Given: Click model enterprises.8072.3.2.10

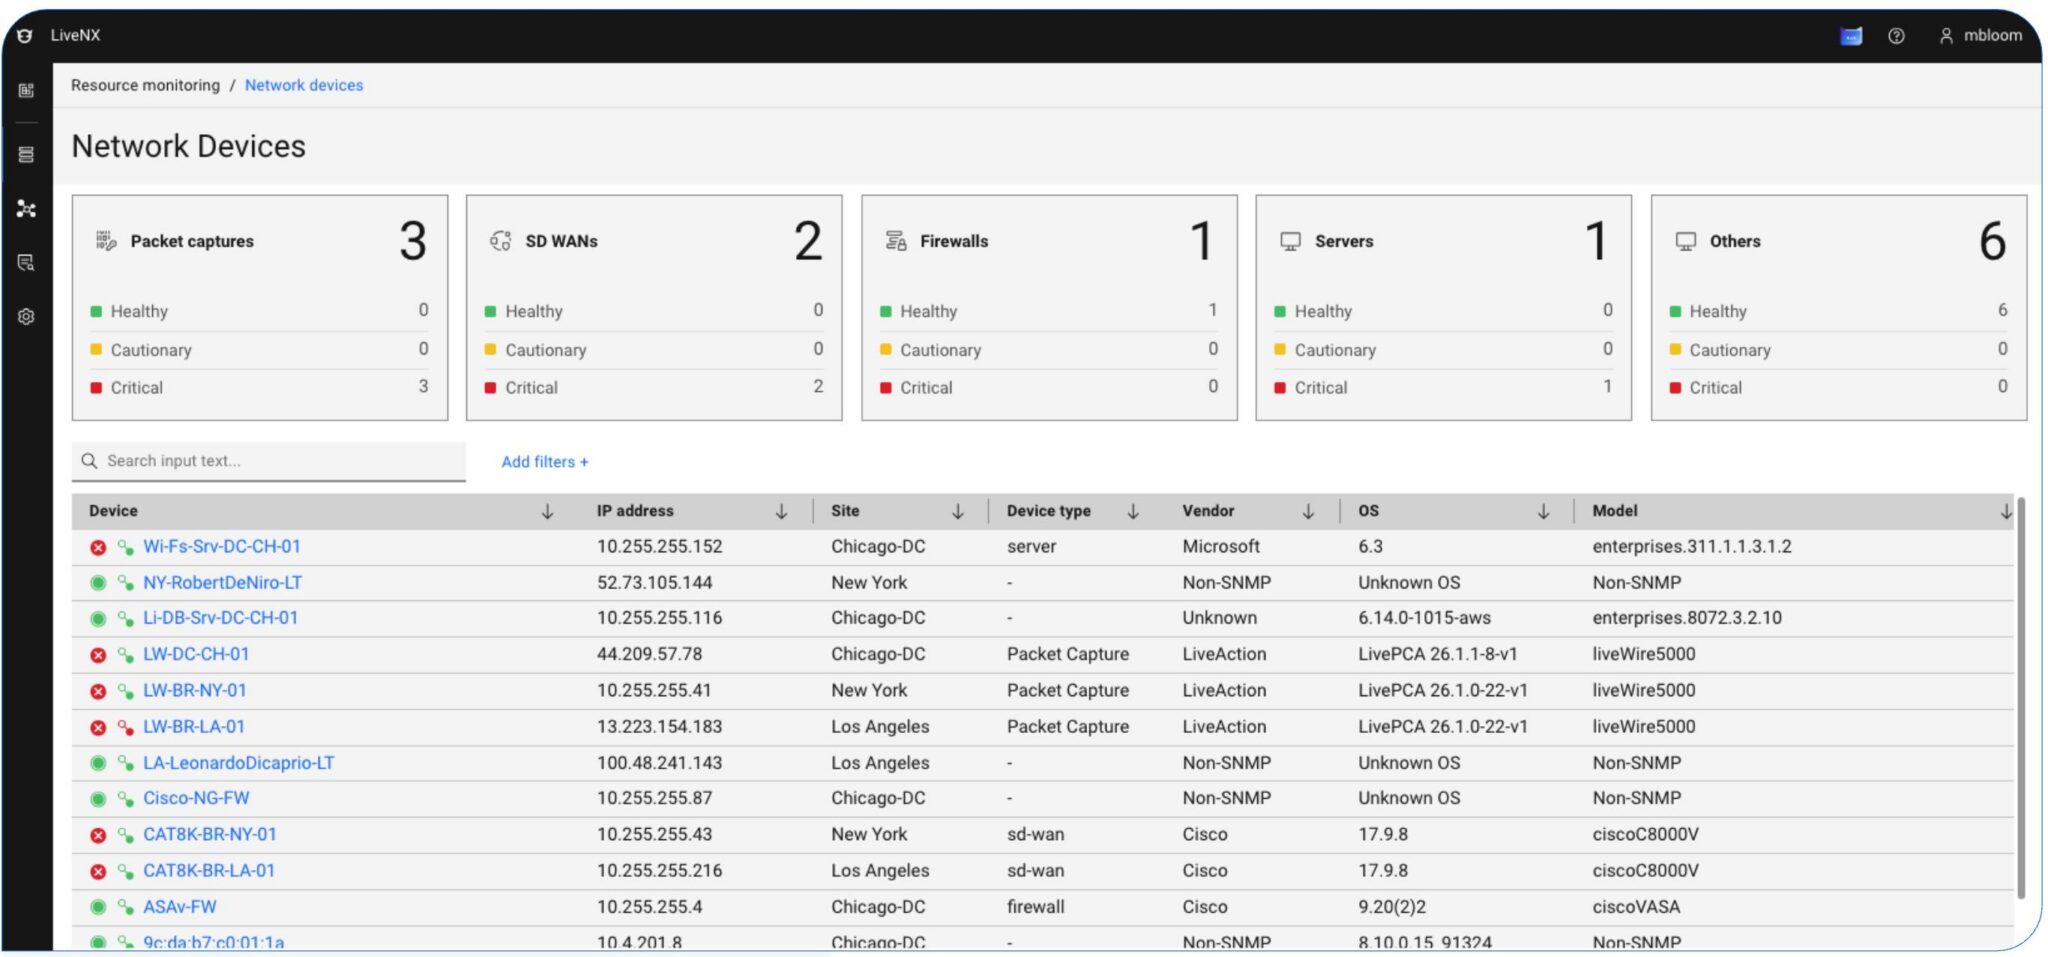Looking at the screenshot, I should coord(1687,618).
